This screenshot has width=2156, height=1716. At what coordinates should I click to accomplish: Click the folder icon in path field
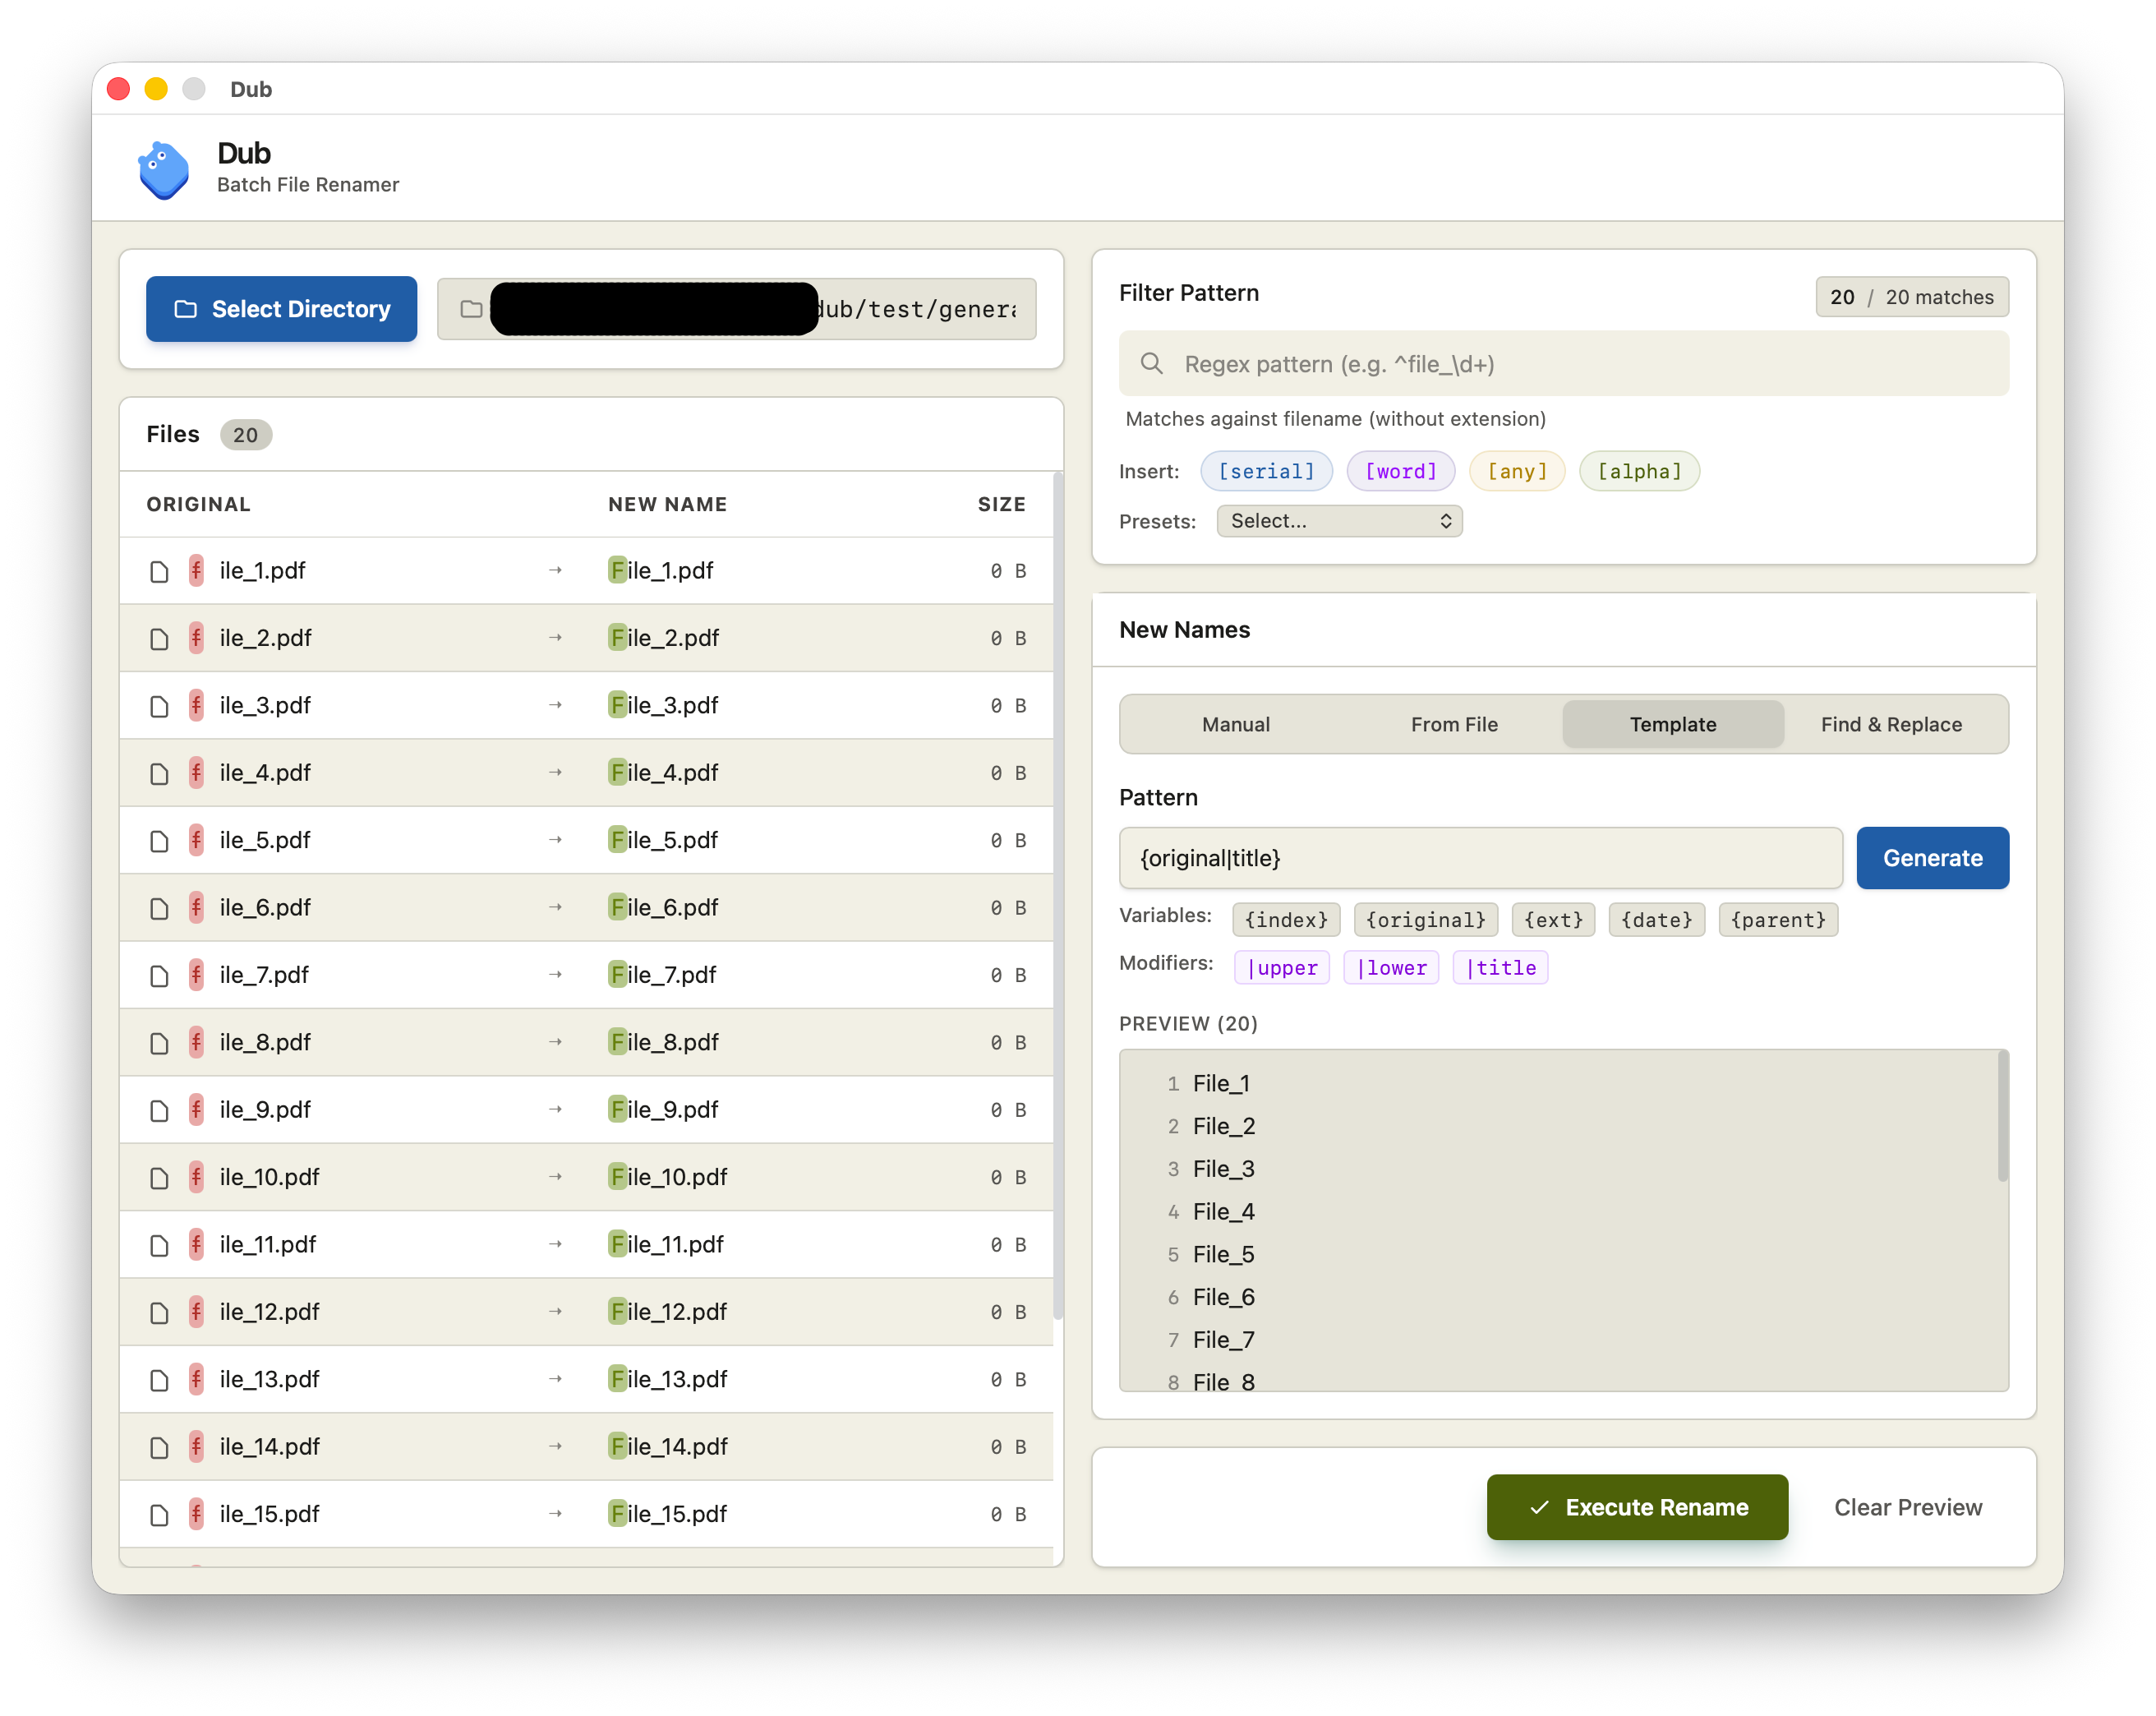pos(471,309)
